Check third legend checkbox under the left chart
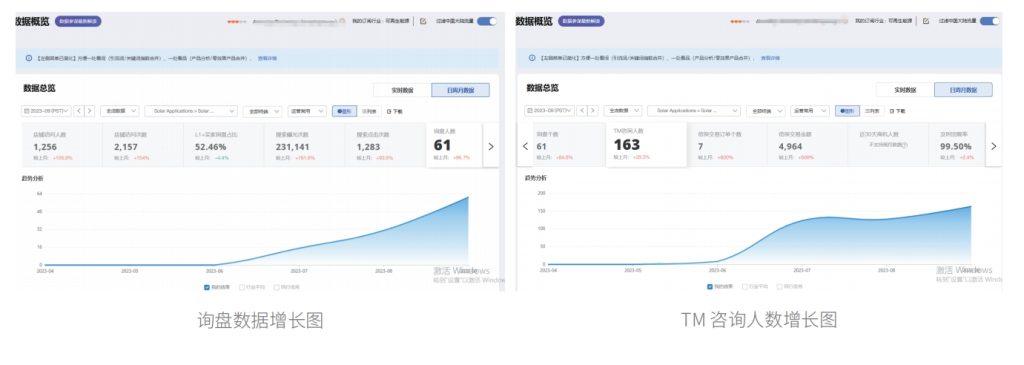 pos(276,287)
